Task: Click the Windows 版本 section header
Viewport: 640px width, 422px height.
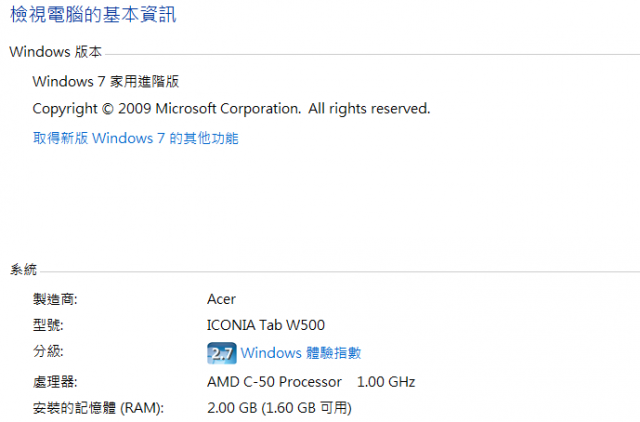Action: click(56, 52)
